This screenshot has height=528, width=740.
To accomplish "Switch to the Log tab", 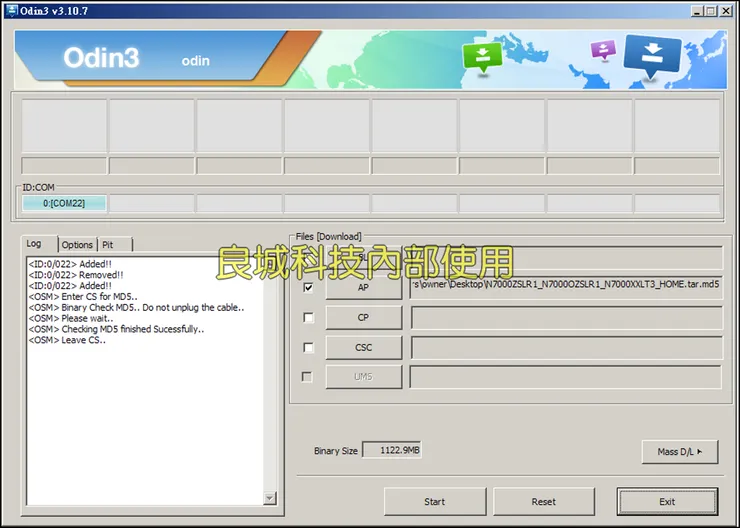I will coord(34,243).
